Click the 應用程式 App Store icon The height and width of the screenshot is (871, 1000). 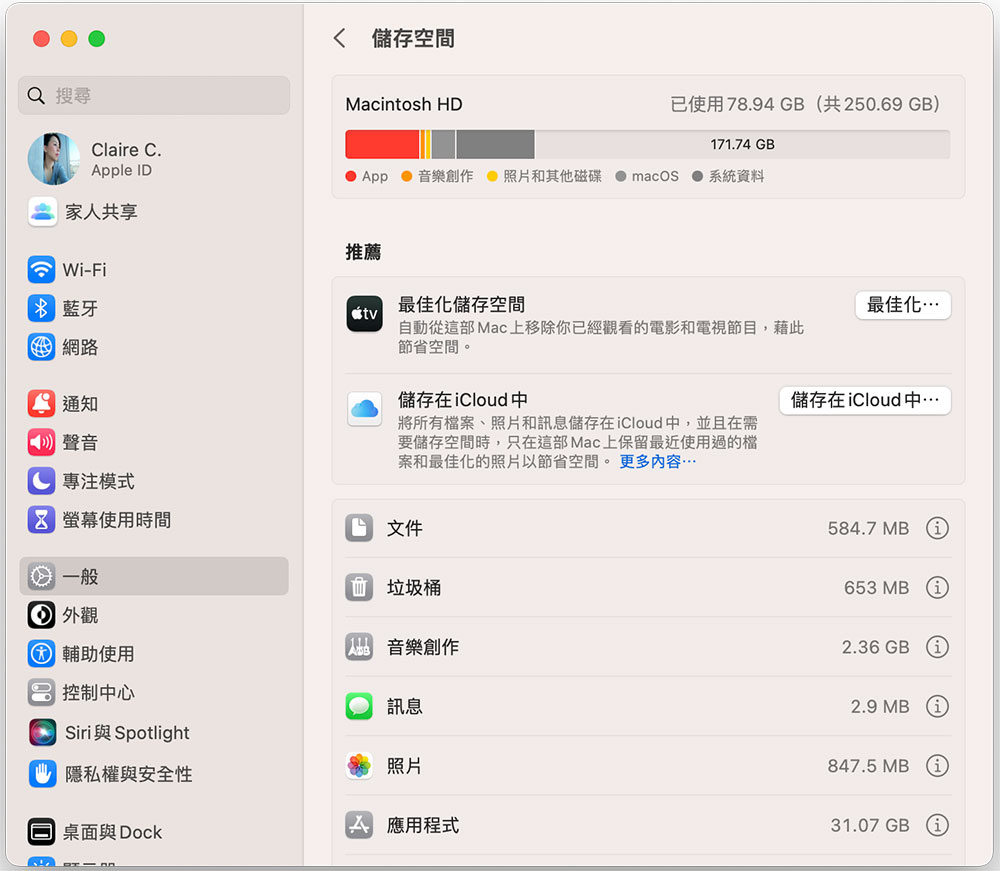pos(359,824)
